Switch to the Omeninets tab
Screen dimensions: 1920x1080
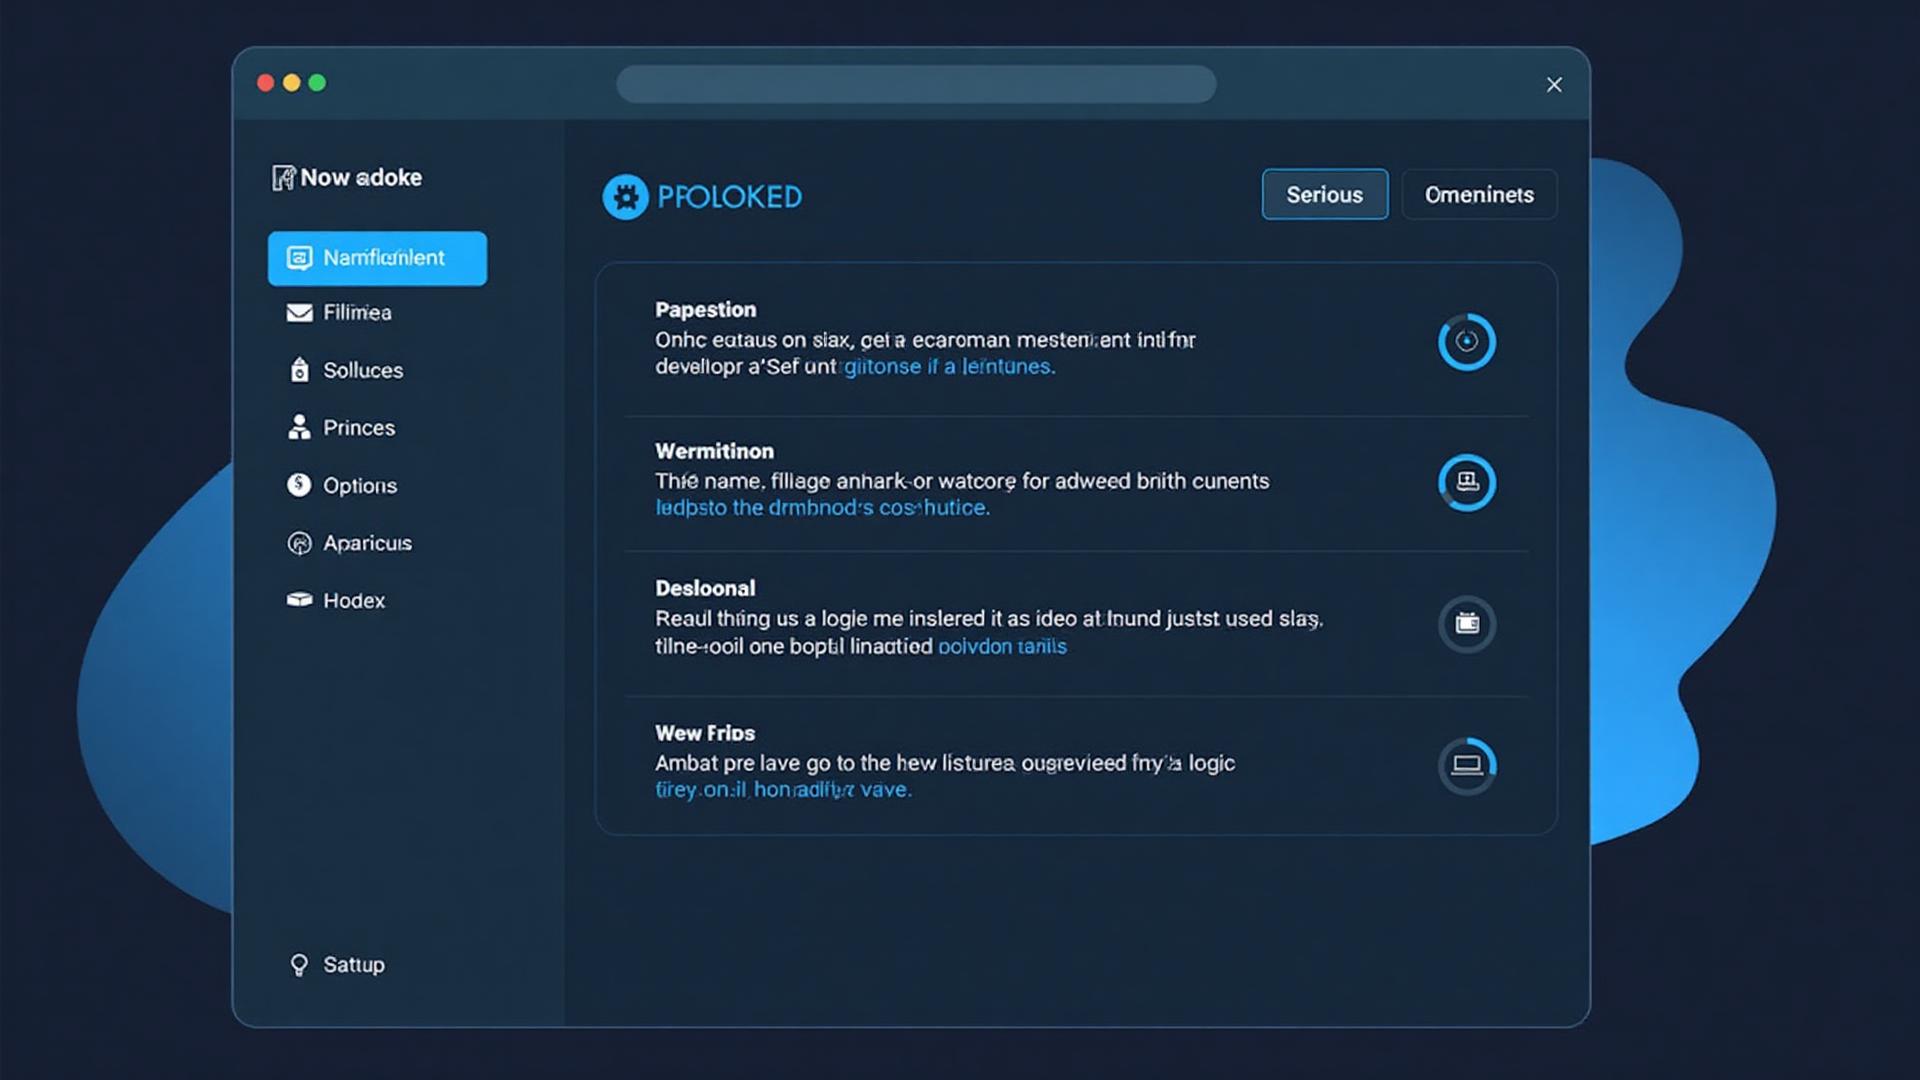point(1479,195)
